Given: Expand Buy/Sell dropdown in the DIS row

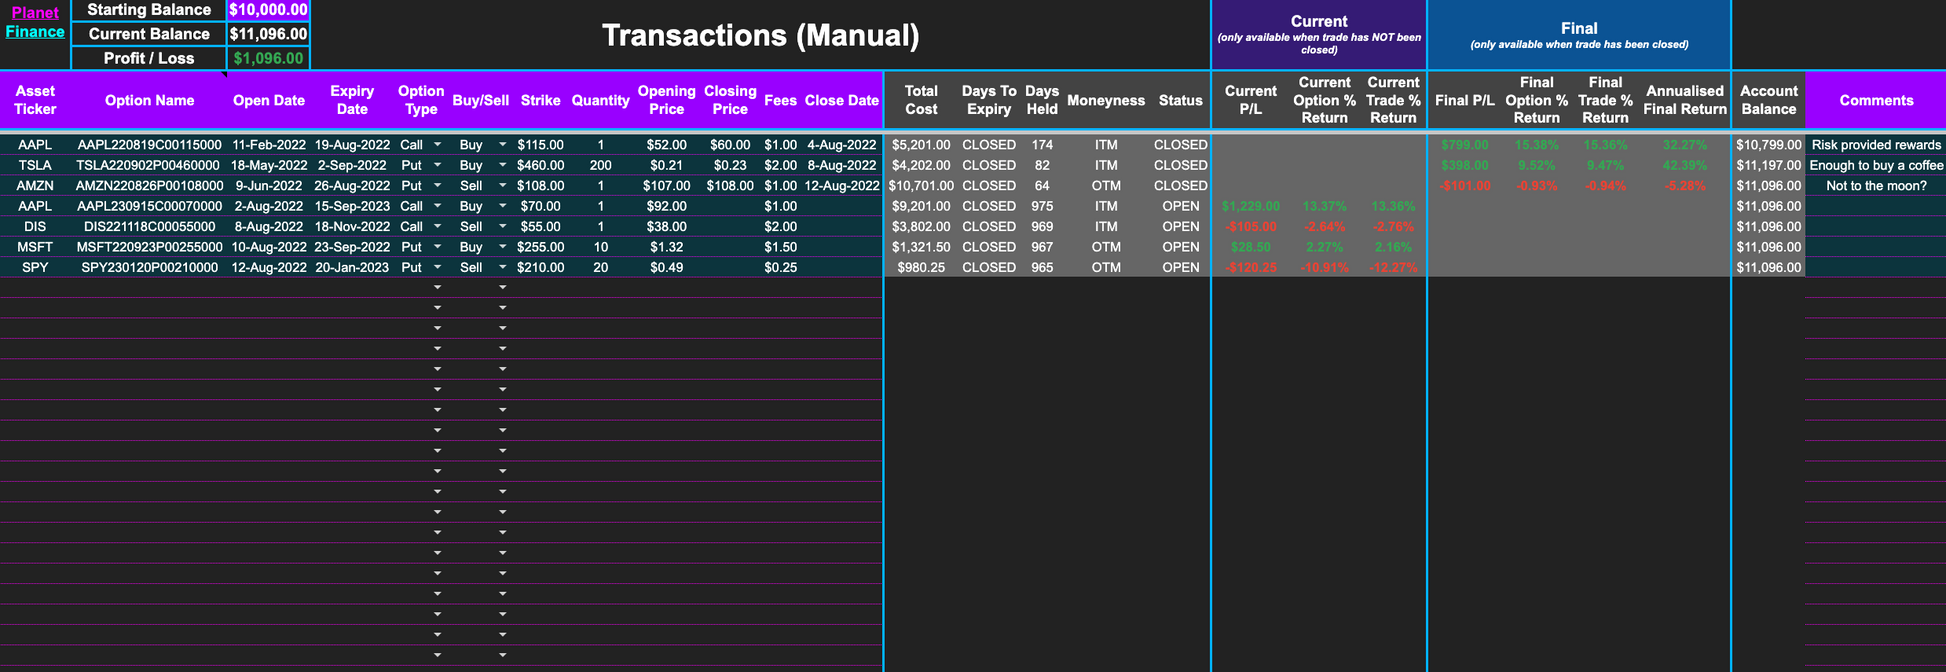Looking at the screenshot, I should tap(502, 227).
